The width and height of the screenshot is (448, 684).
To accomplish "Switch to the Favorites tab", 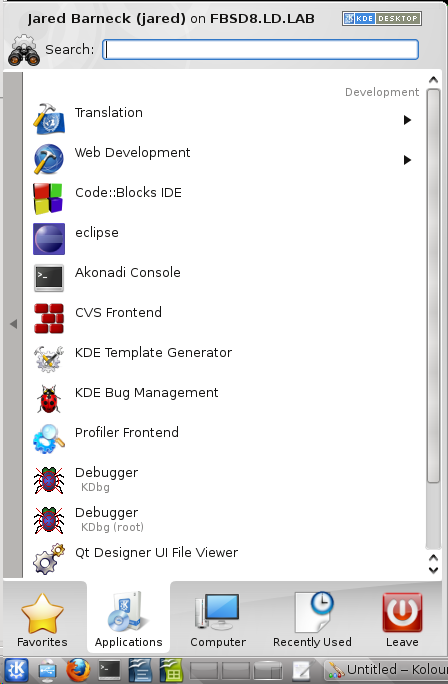I will tap(42, 619).
